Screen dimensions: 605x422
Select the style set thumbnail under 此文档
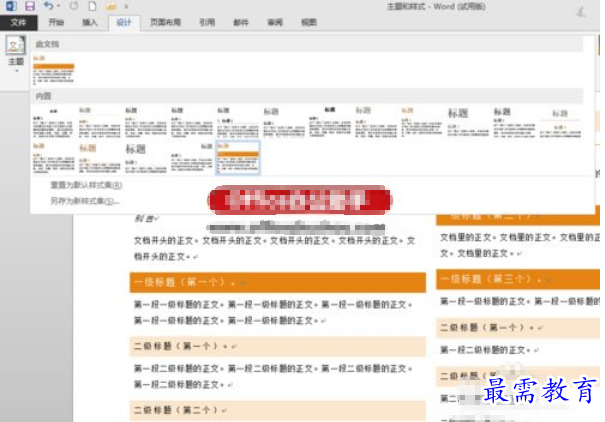click(53, 69)
